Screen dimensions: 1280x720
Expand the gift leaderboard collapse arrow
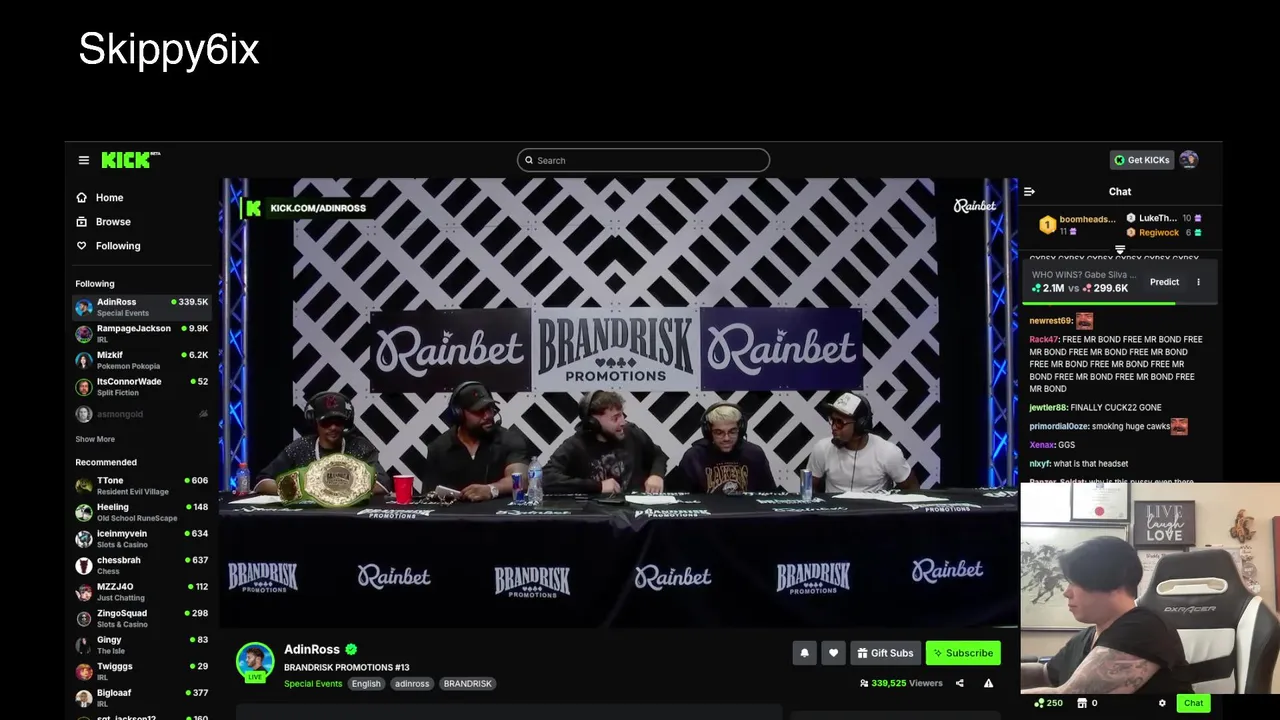[x=1120, y=249]
